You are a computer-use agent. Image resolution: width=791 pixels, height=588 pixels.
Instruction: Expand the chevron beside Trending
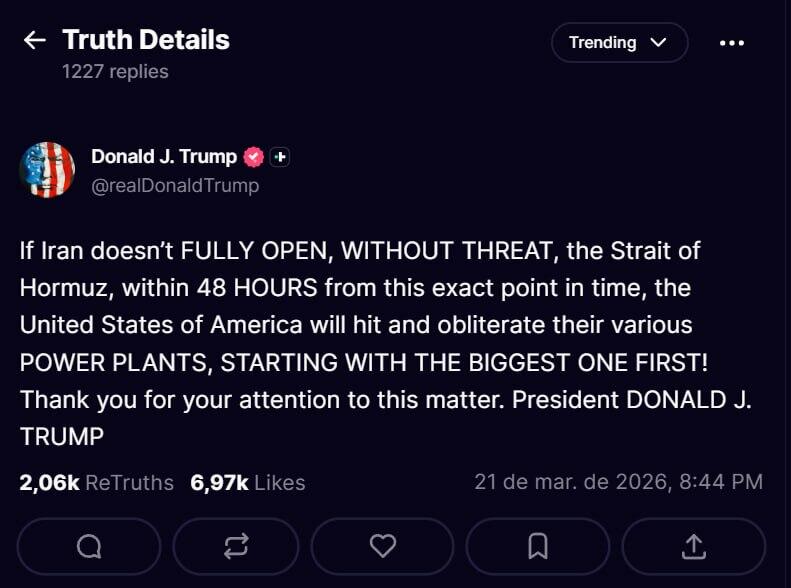pyautogui.click(x=658, y=43)
